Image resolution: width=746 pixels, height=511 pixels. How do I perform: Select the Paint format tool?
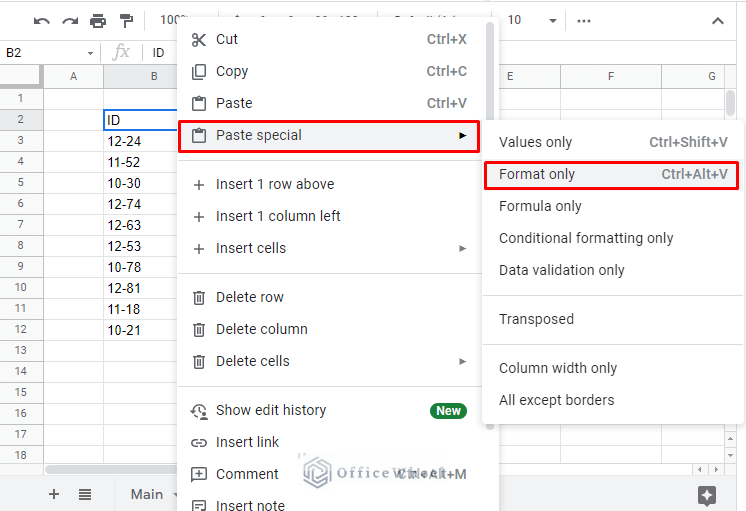click(126, 21)
